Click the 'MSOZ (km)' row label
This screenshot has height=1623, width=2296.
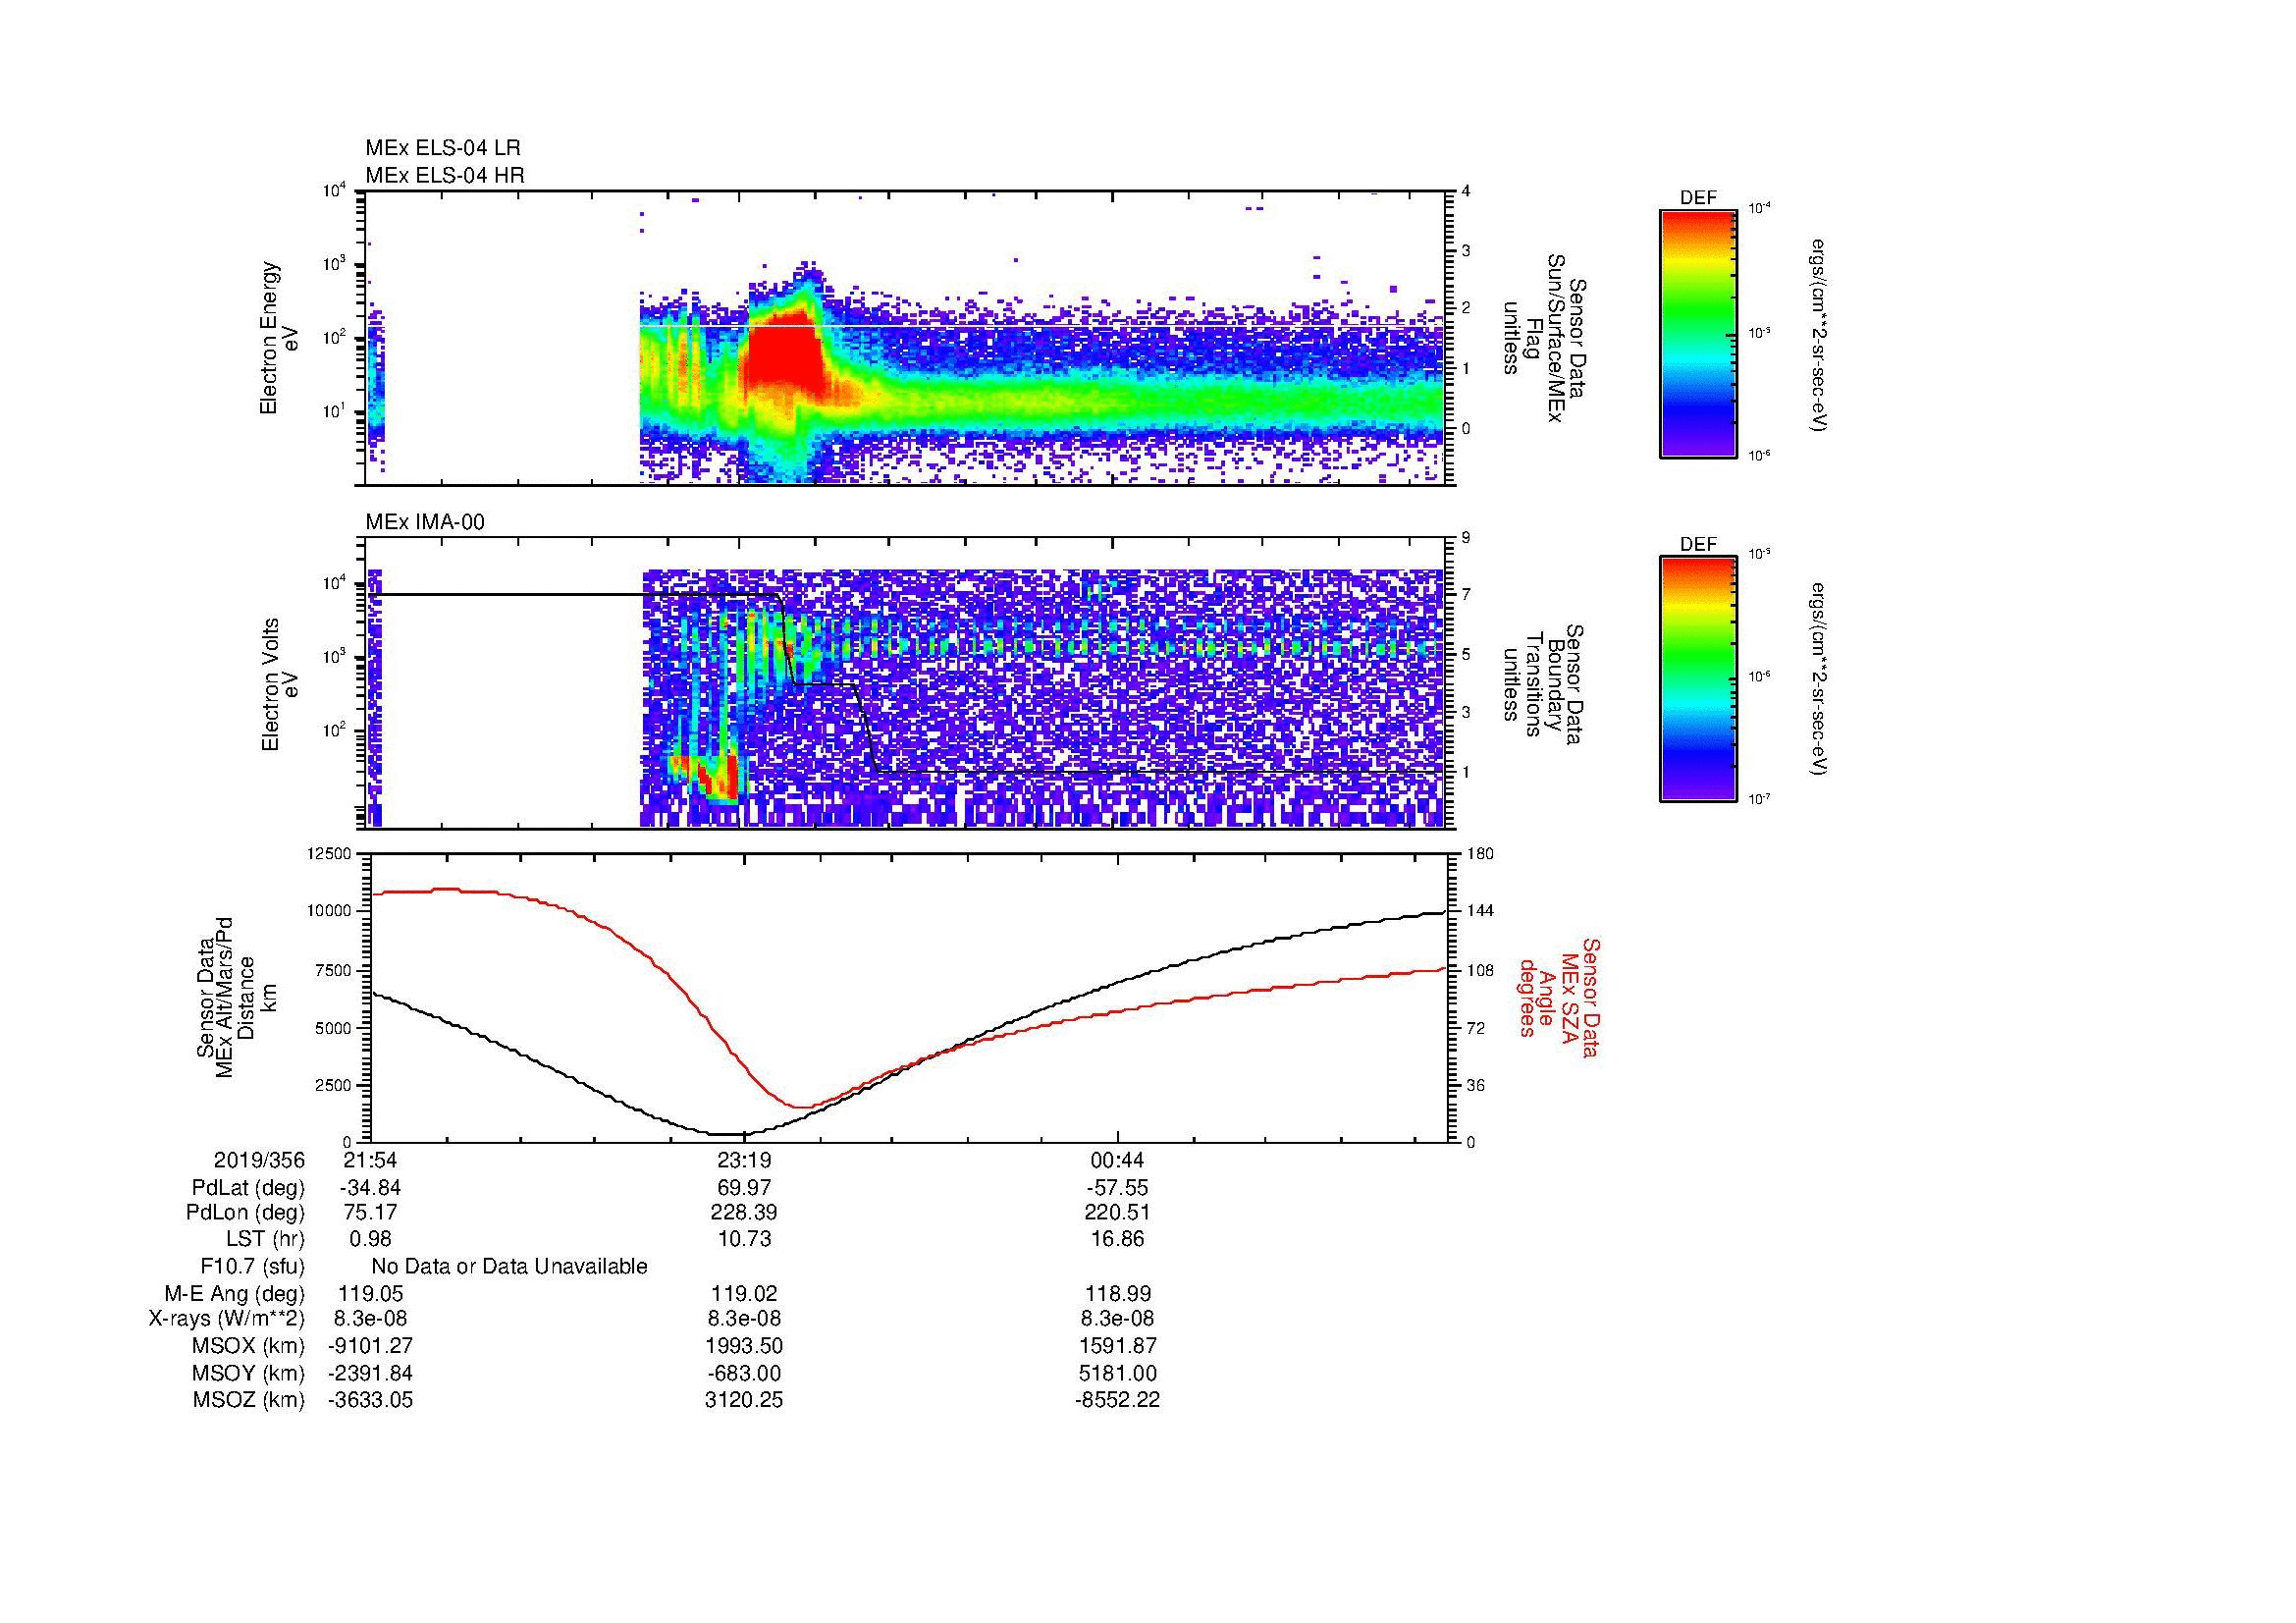(249, 1400)
